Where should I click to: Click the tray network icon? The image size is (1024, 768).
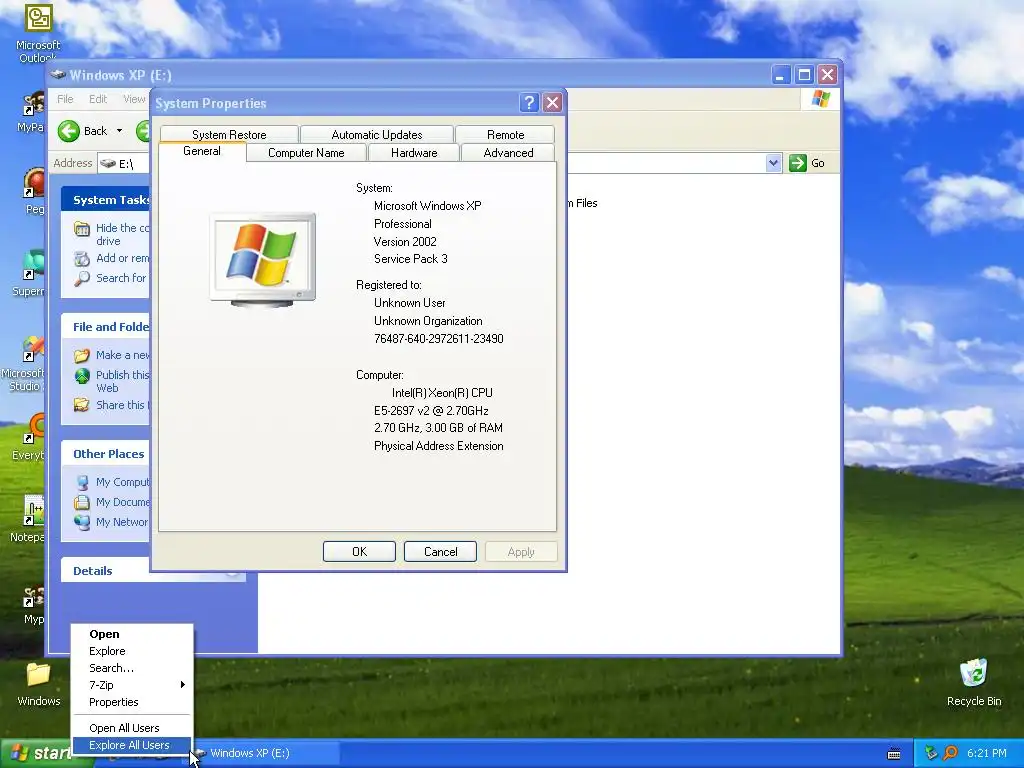931,753
